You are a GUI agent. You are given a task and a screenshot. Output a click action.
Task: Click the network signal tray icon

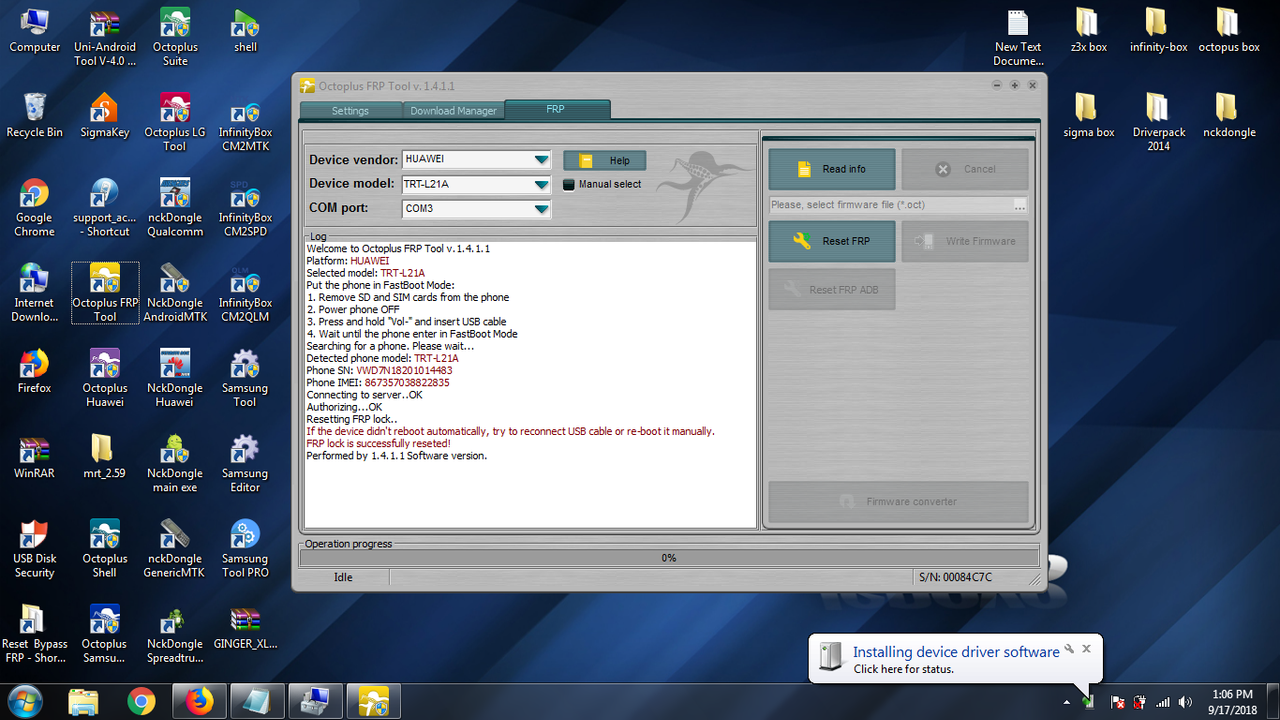coord(1163,702)
